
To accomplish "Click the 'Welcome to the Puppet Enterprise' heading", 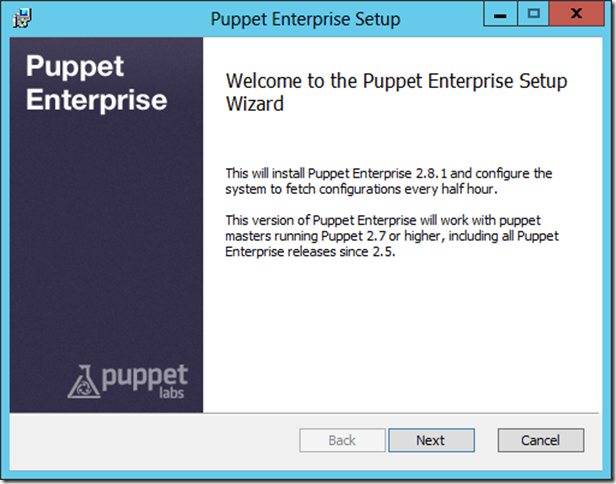I will point(396,81).
